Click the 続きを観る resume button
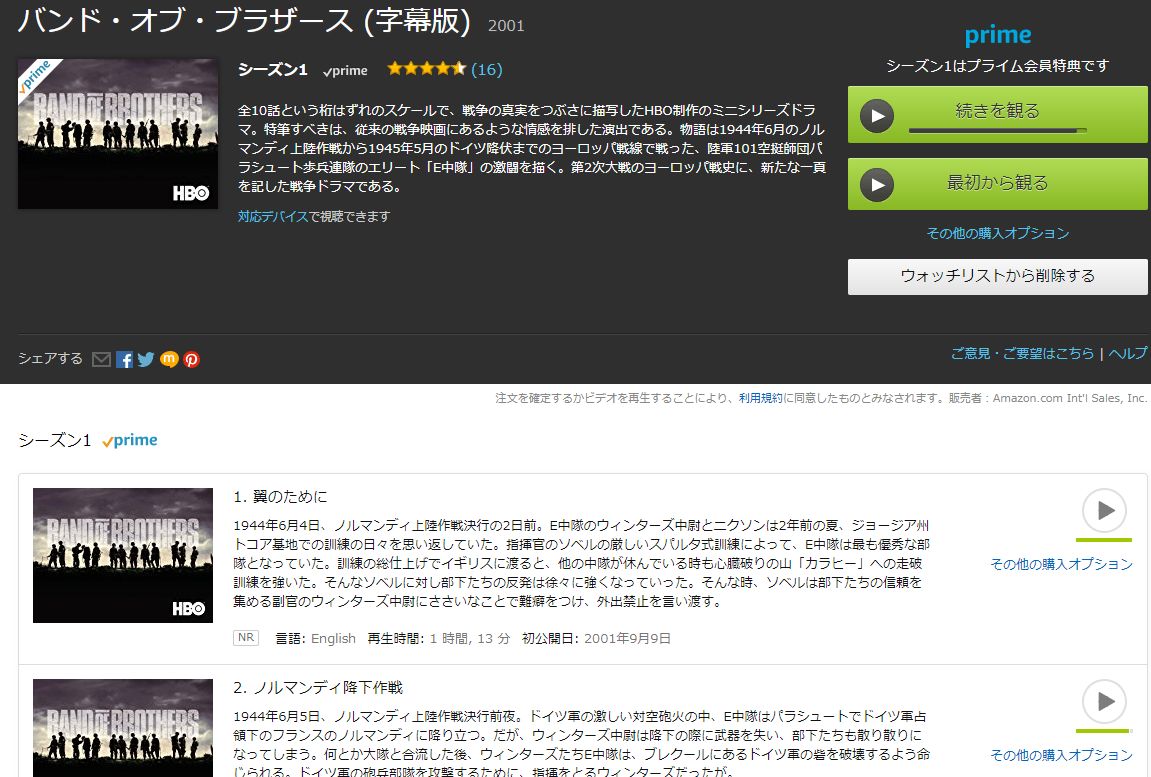Image resolution: width=1151 pixels, height=777 pixels. [x=997, y=114]
